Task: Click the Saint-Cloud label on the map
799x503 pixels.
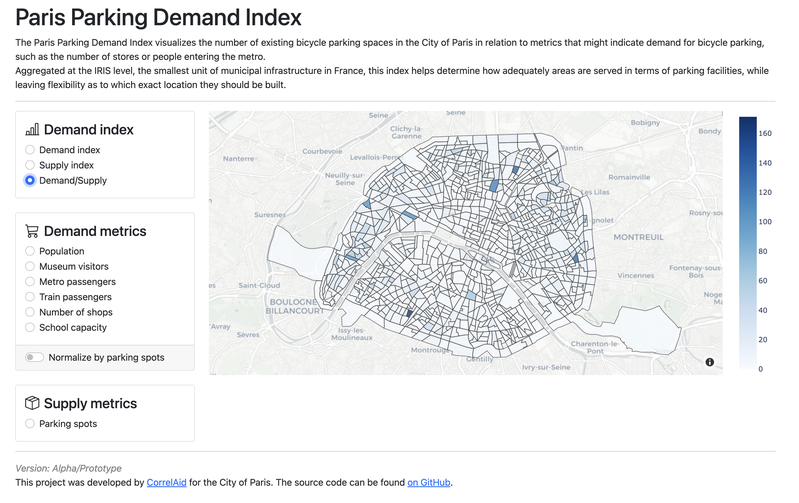Action: [x=259, y=285]
